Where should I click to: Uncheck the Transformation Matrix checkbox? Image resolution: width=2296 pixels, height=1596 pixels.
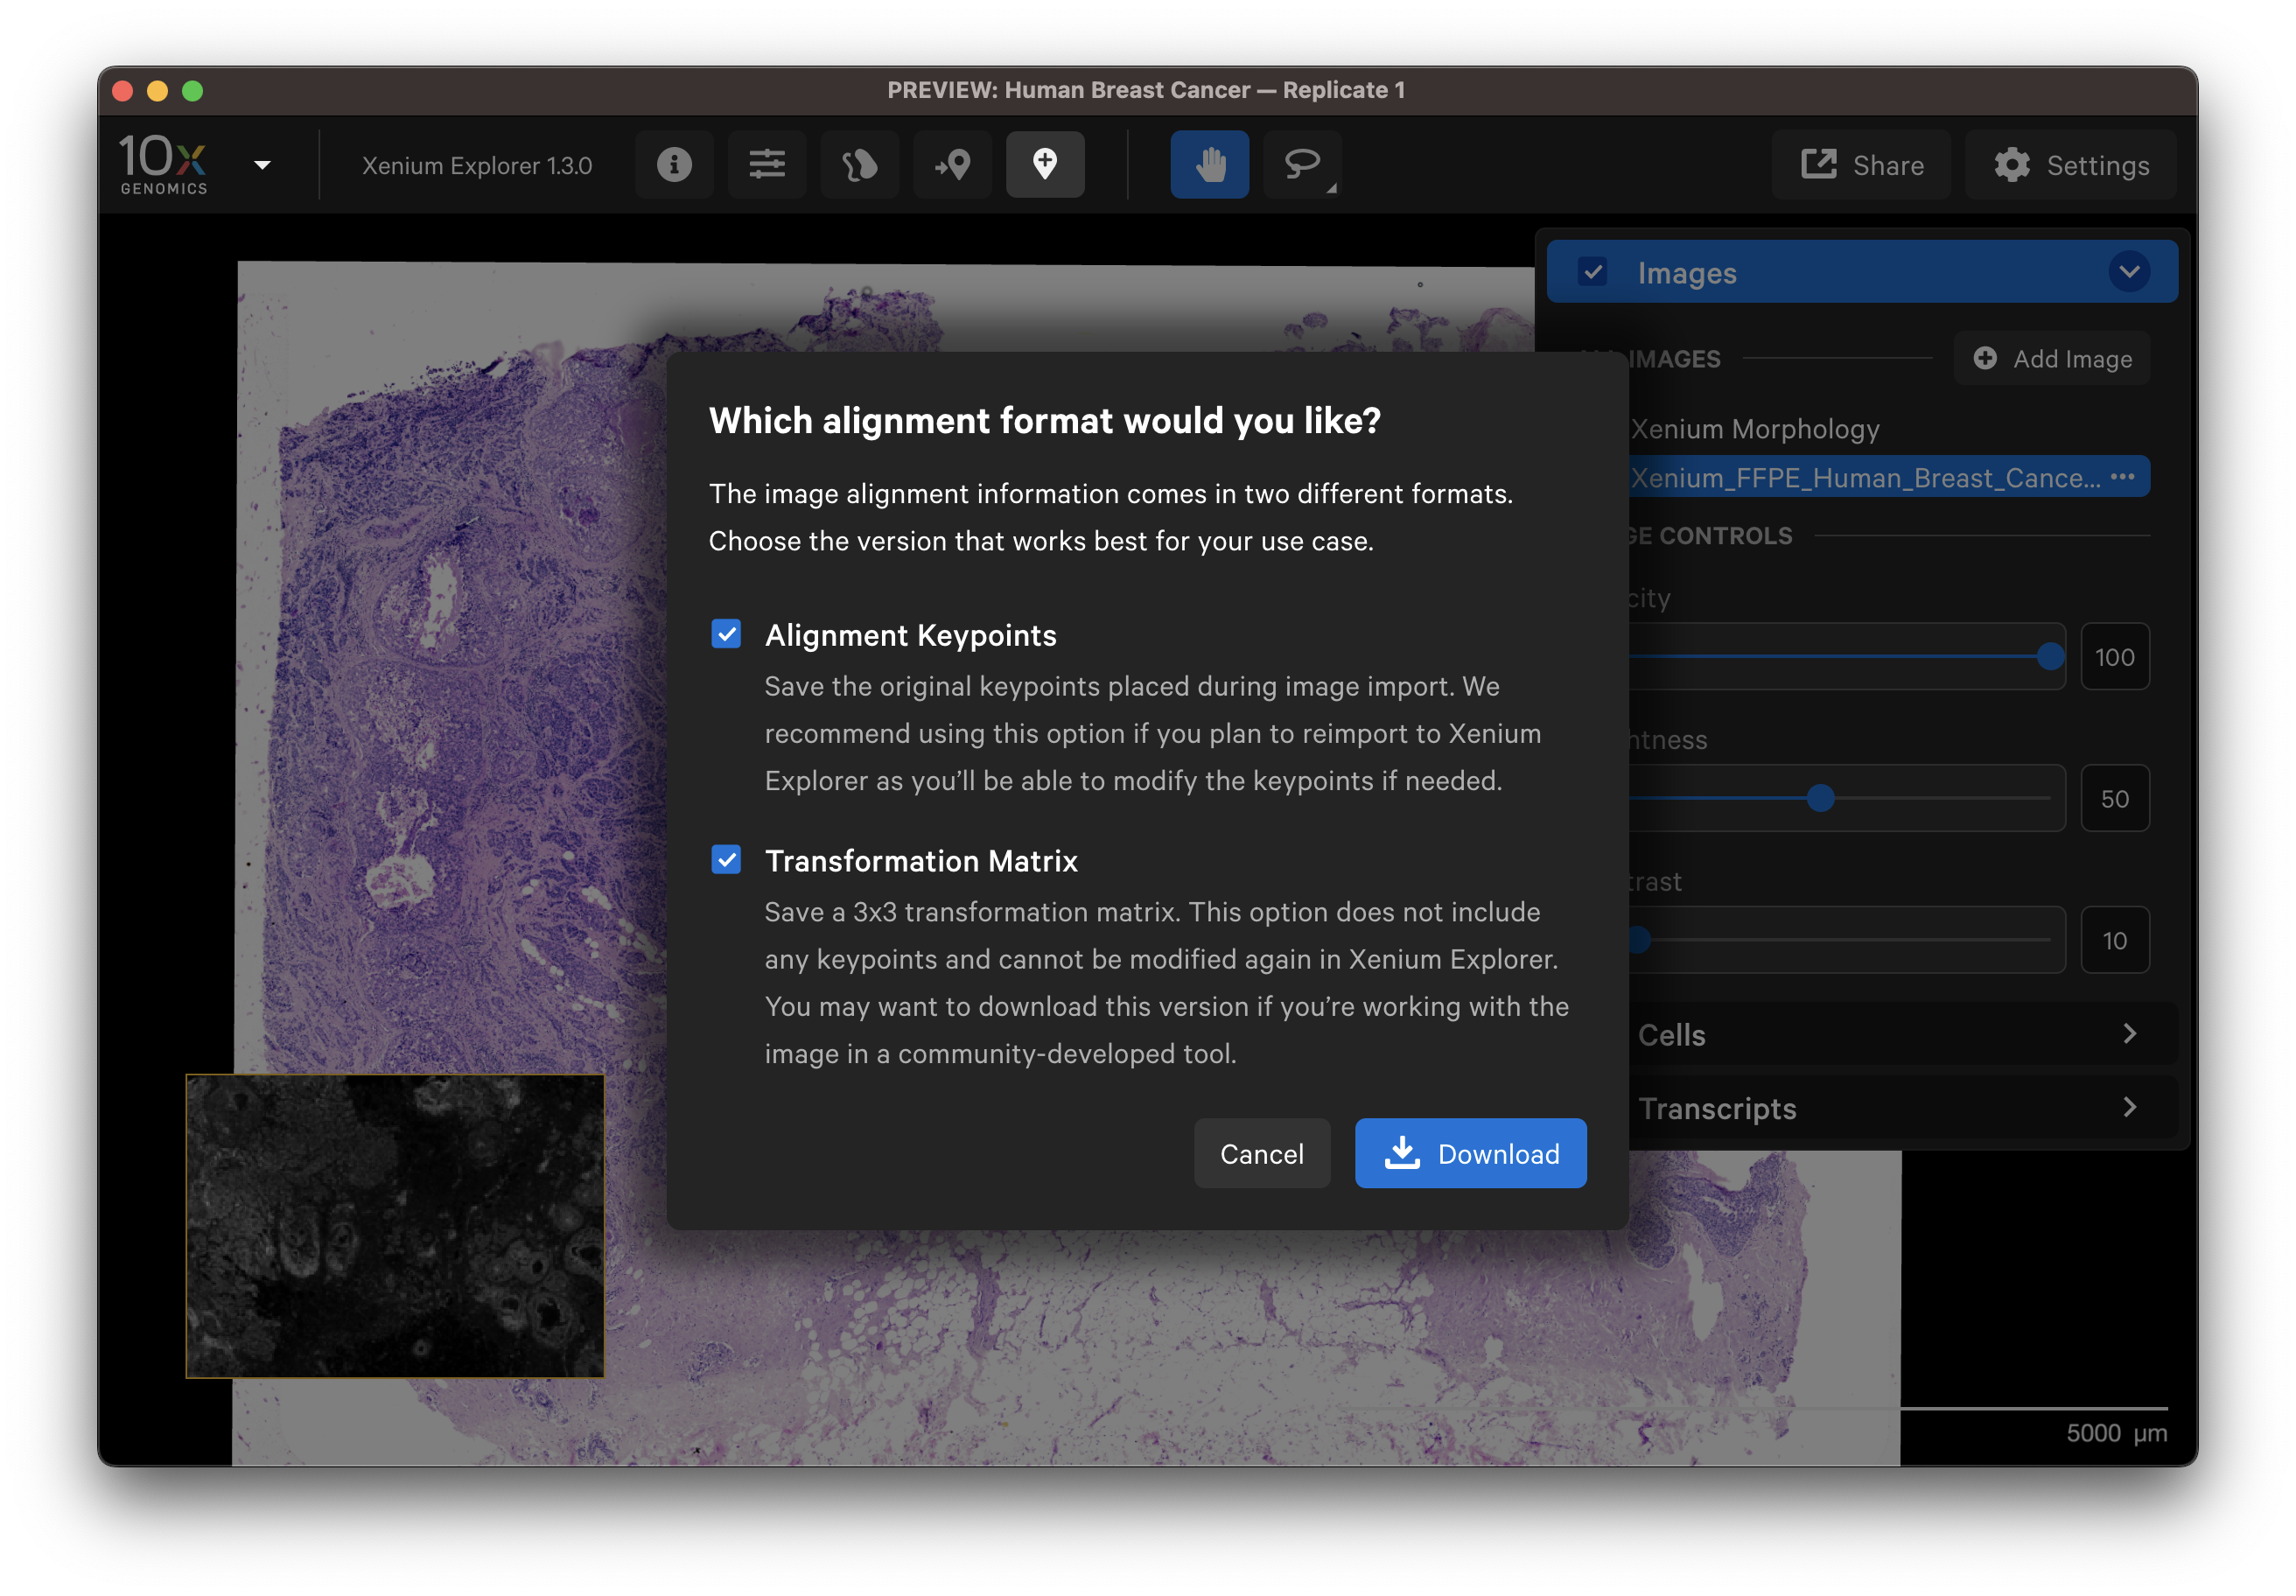pyautogui.click(x=726, y=860)
